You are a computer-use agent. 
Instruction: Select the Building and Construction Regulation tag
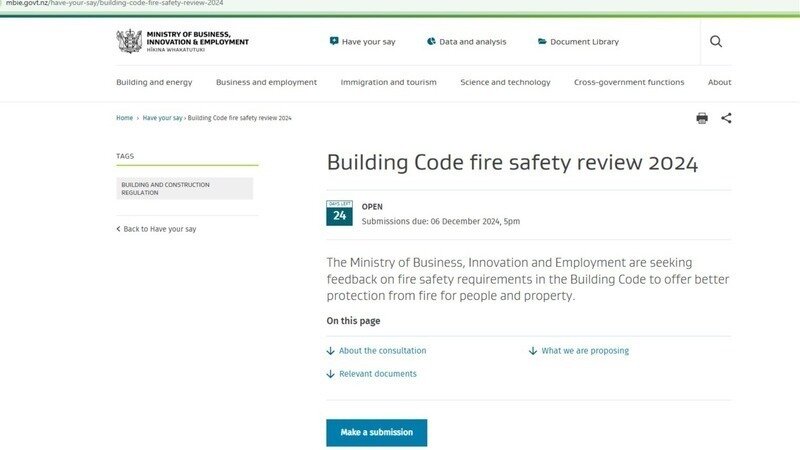pyautogui.click(x=185, y=189)
